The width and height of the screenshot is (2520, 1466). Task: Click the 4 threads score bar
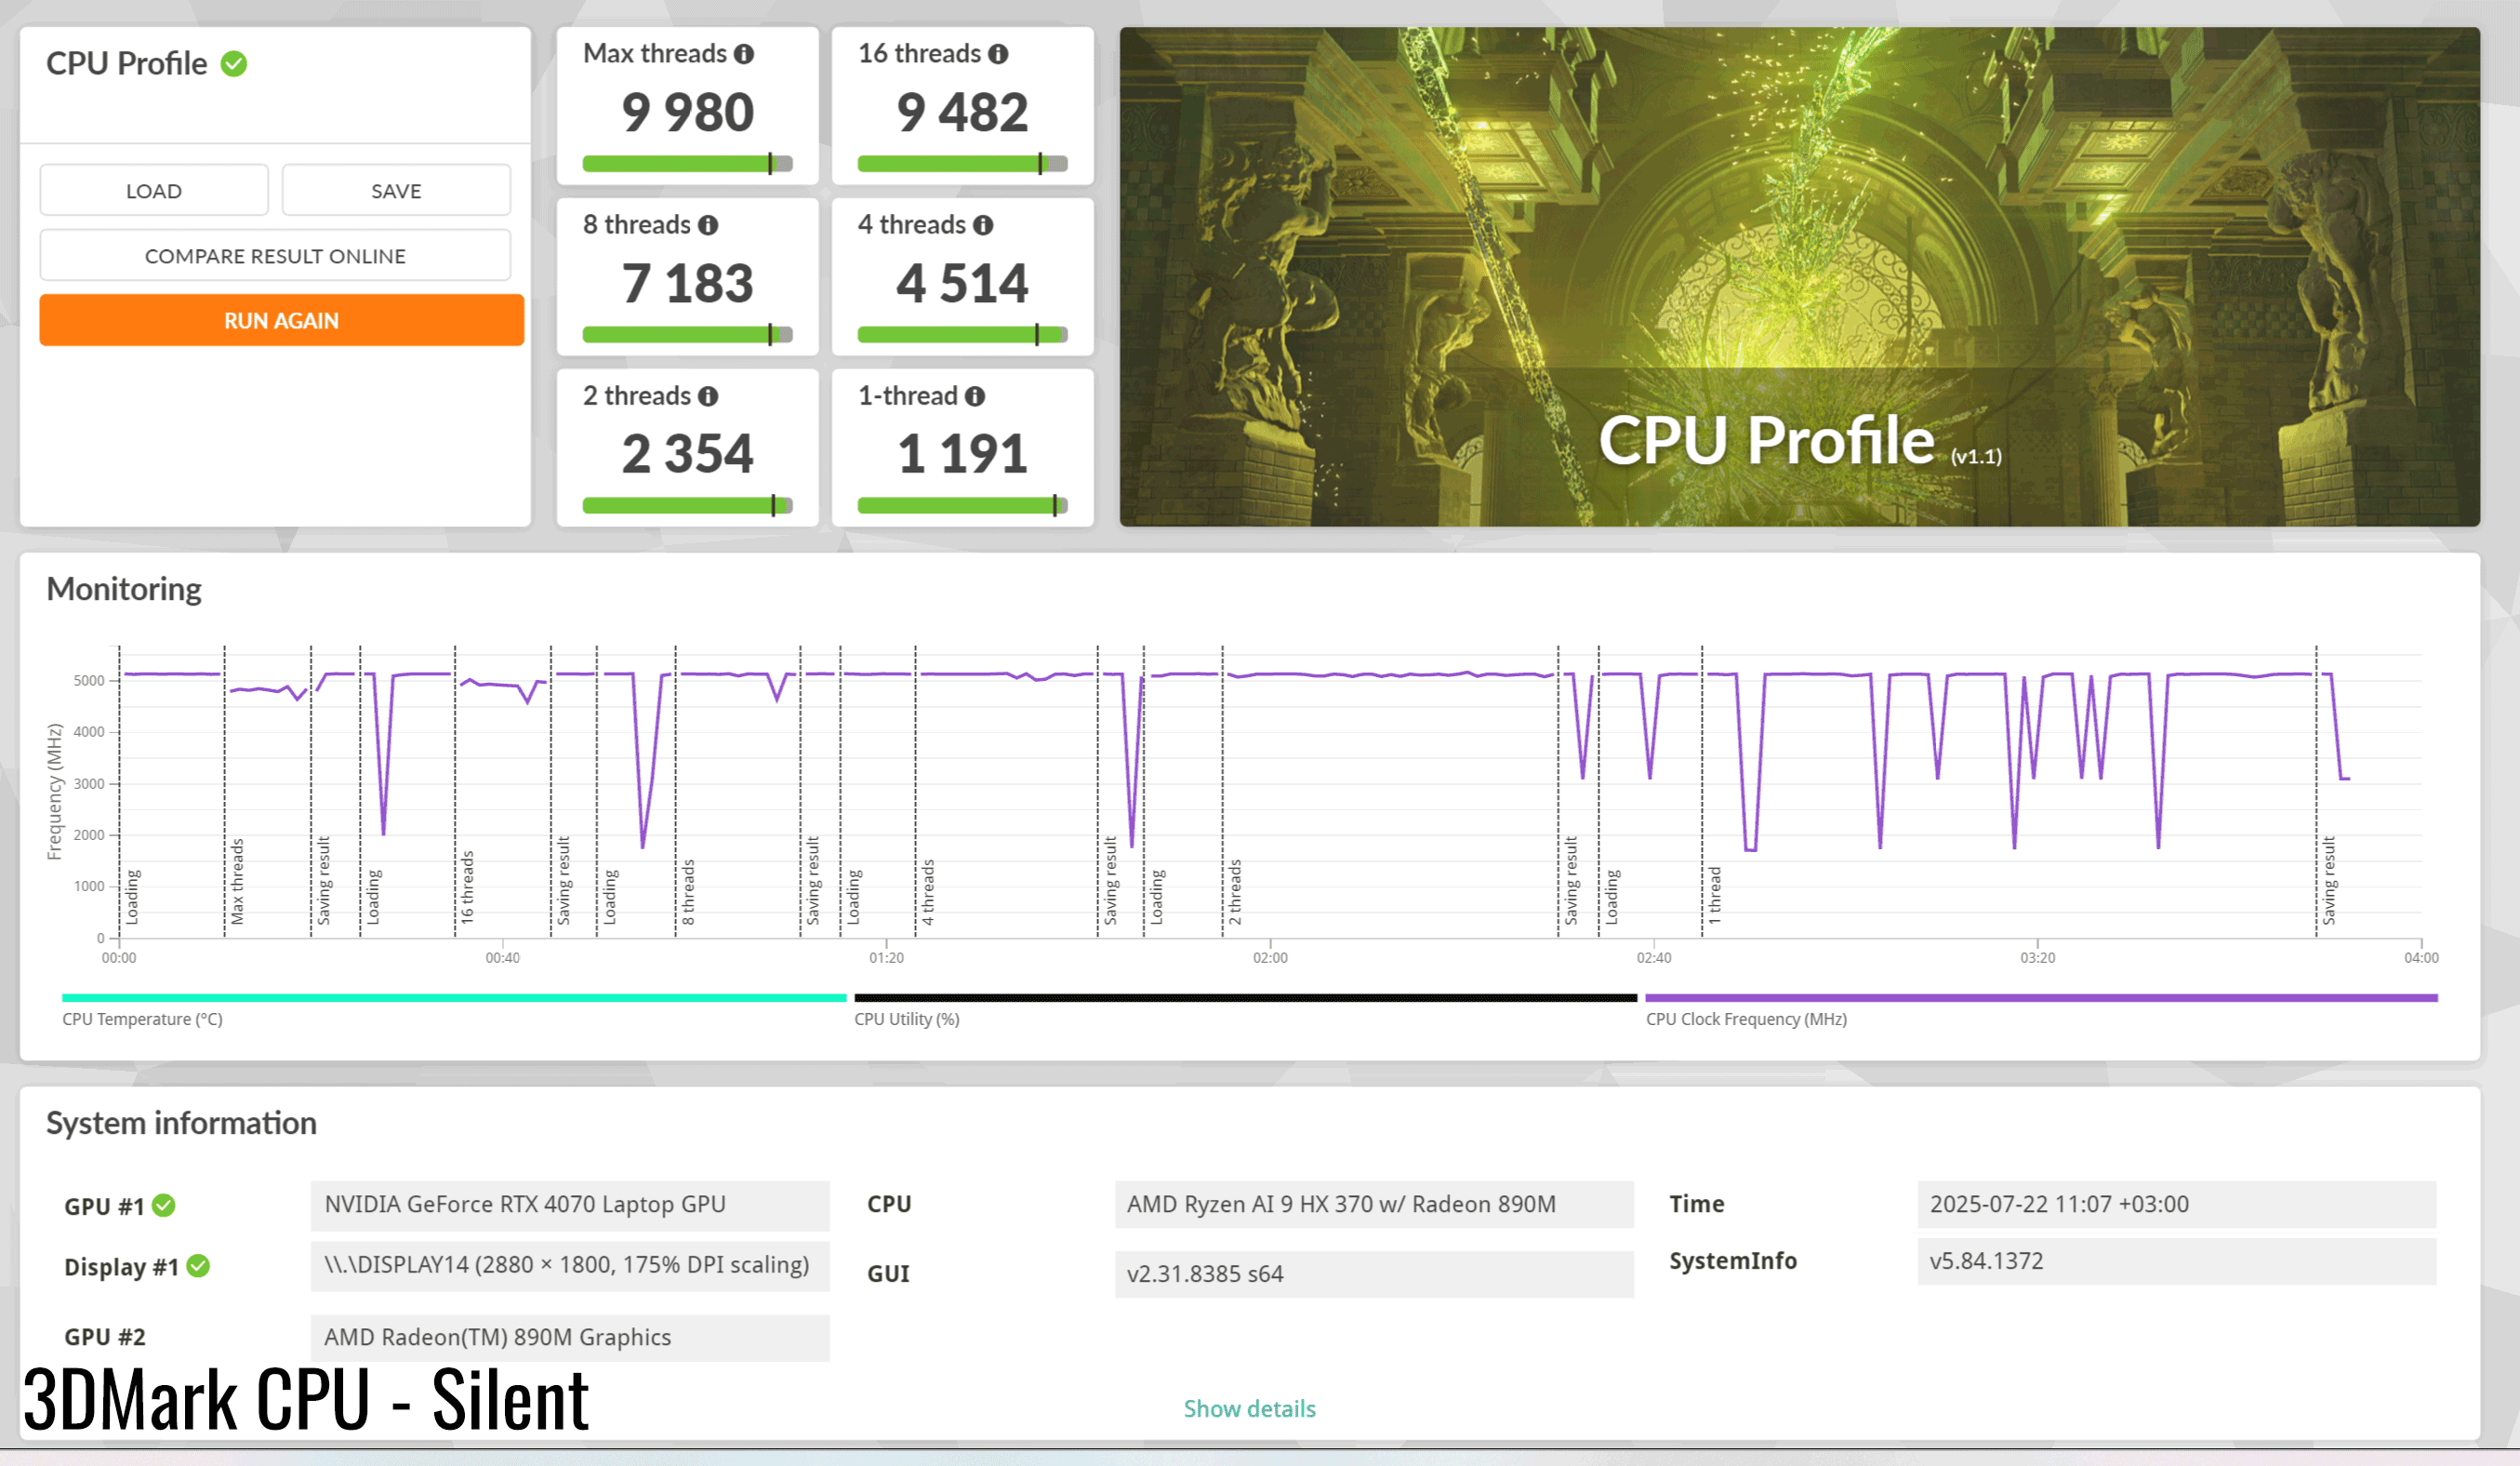tap(962, 334)
